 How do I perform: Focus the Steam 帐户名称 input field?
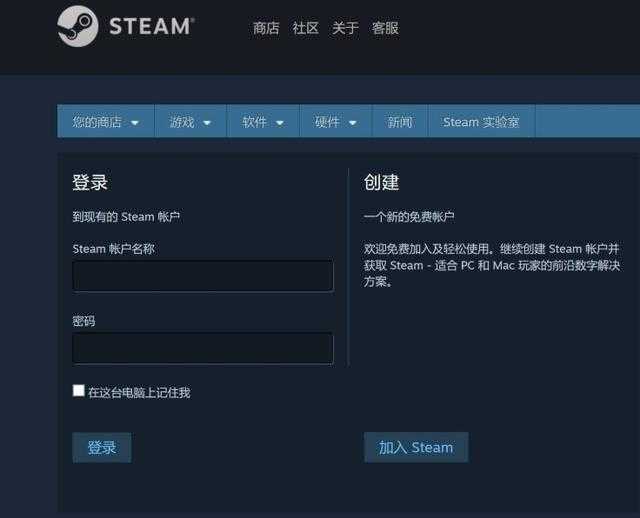pyautogui.click(x=203, y=276)
